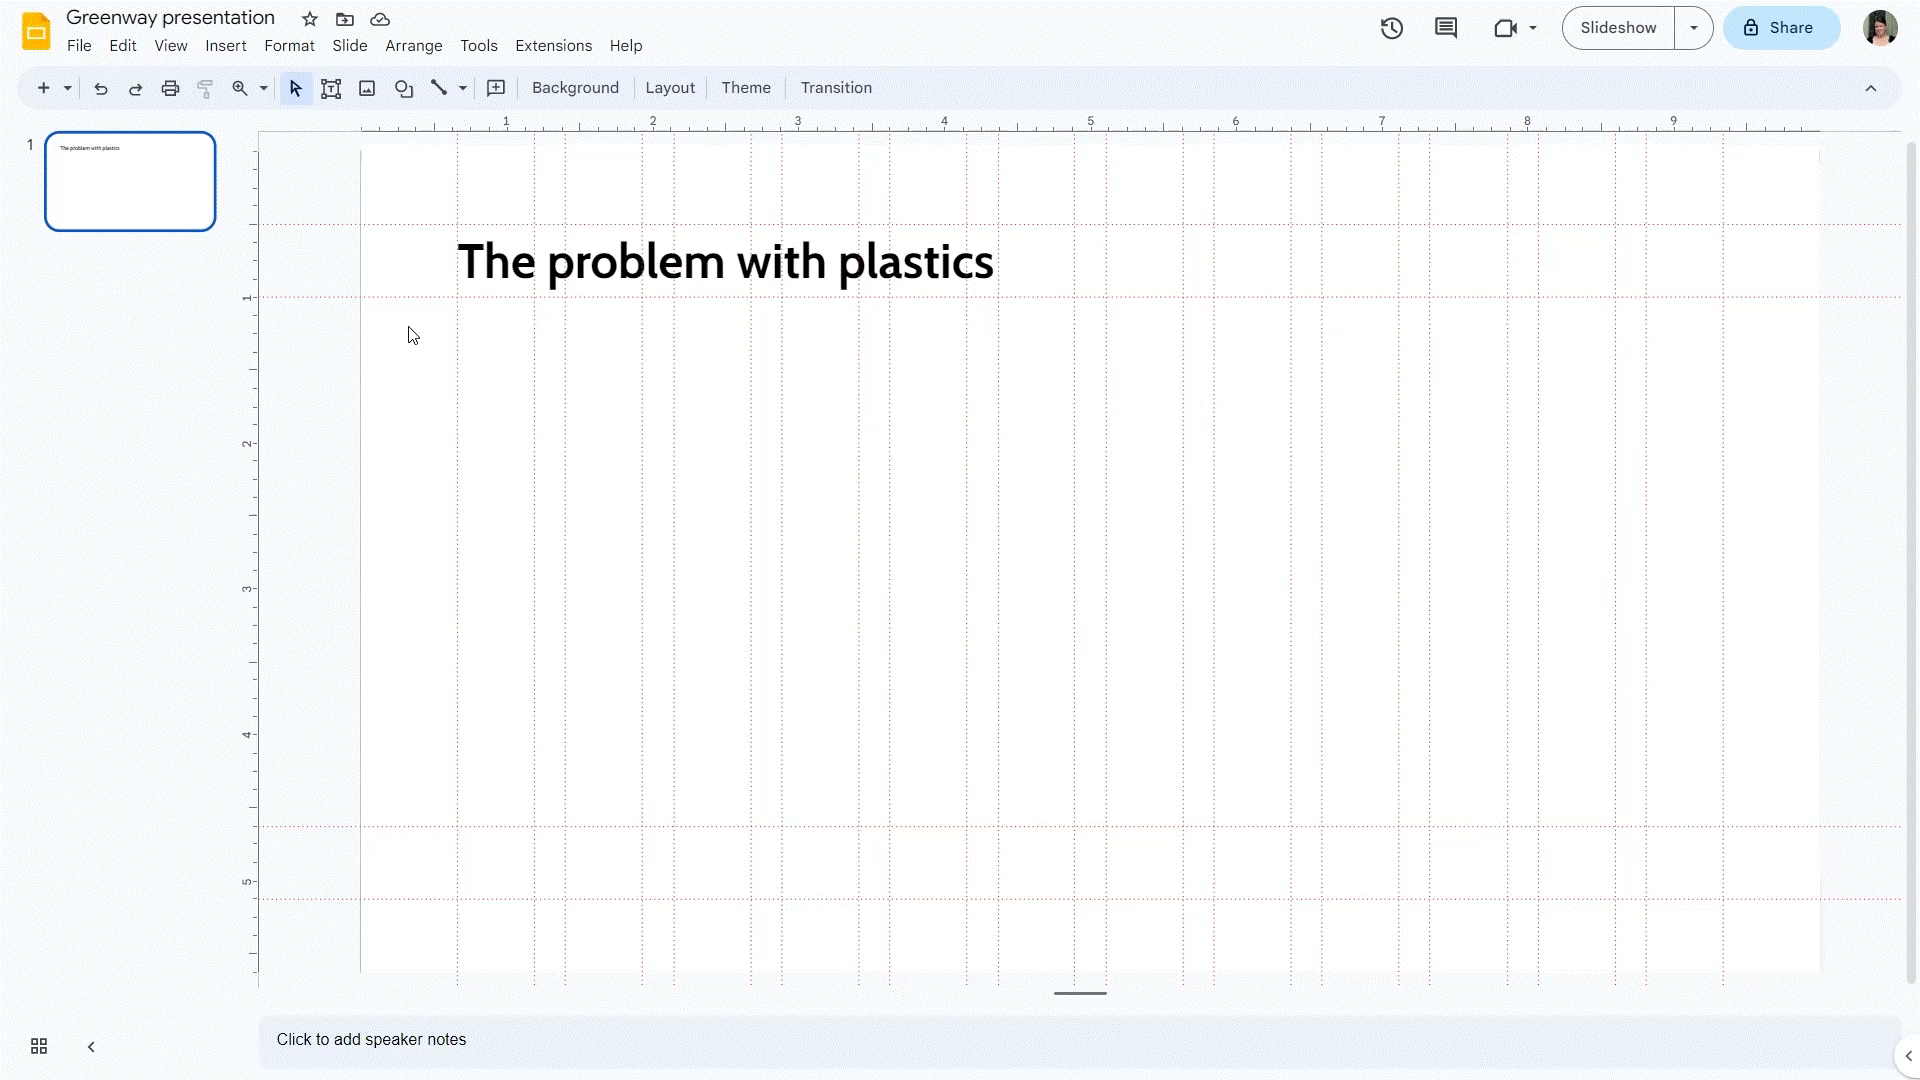Screen dimensions: 1920x1080
Task: Open the Format menu
Action: tap(289, 45)
